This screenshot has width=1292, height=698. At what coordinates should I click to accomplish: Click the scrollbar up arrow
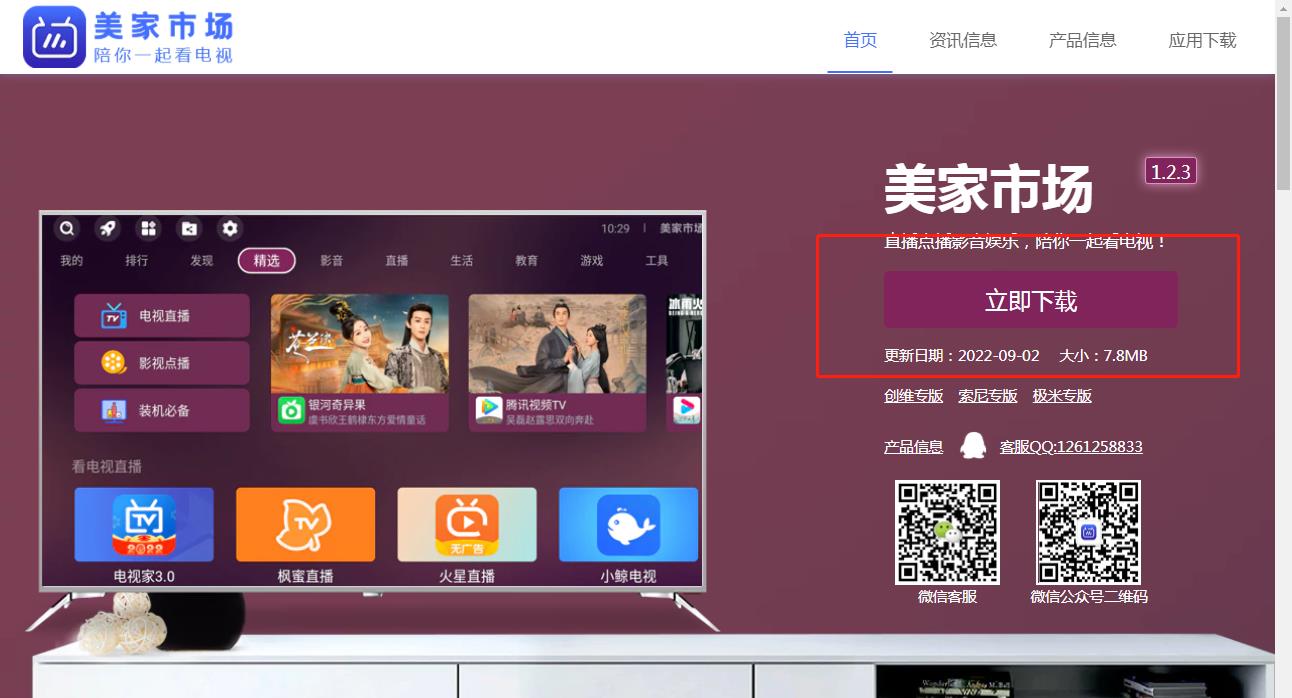1284,8
